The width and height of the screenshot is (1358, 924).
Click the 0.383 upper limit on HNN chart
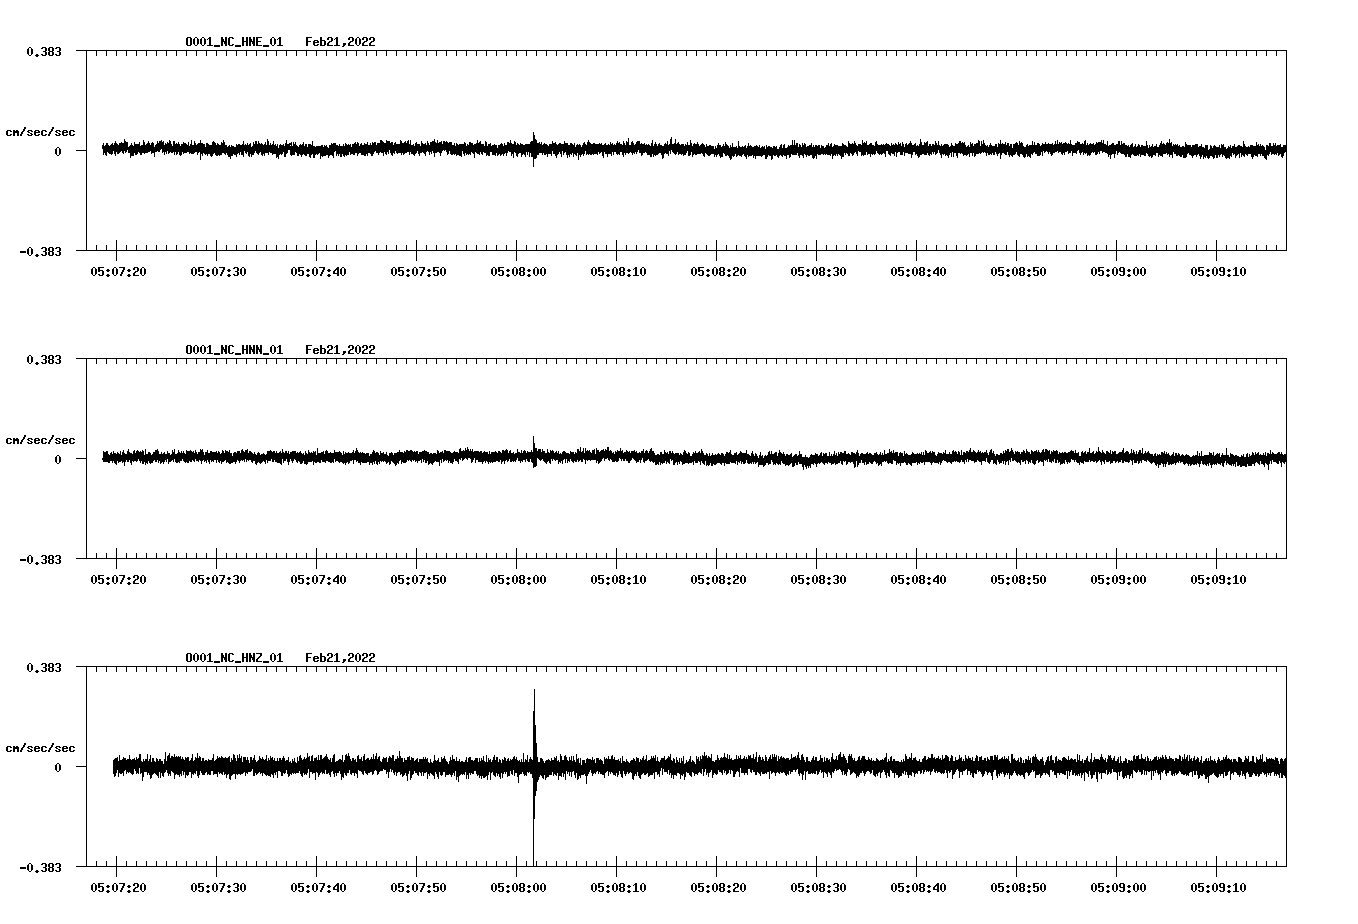pos(43,359)
